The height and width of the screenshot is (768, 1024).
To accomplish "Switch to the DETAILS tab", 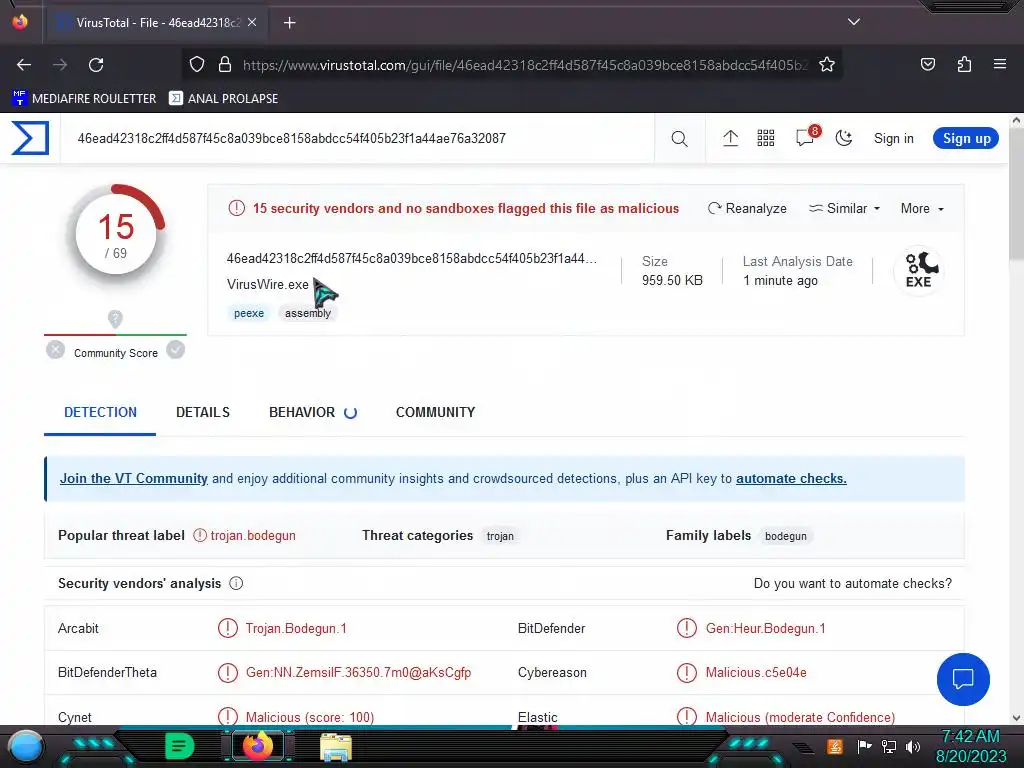I will [x=202, y=412].
